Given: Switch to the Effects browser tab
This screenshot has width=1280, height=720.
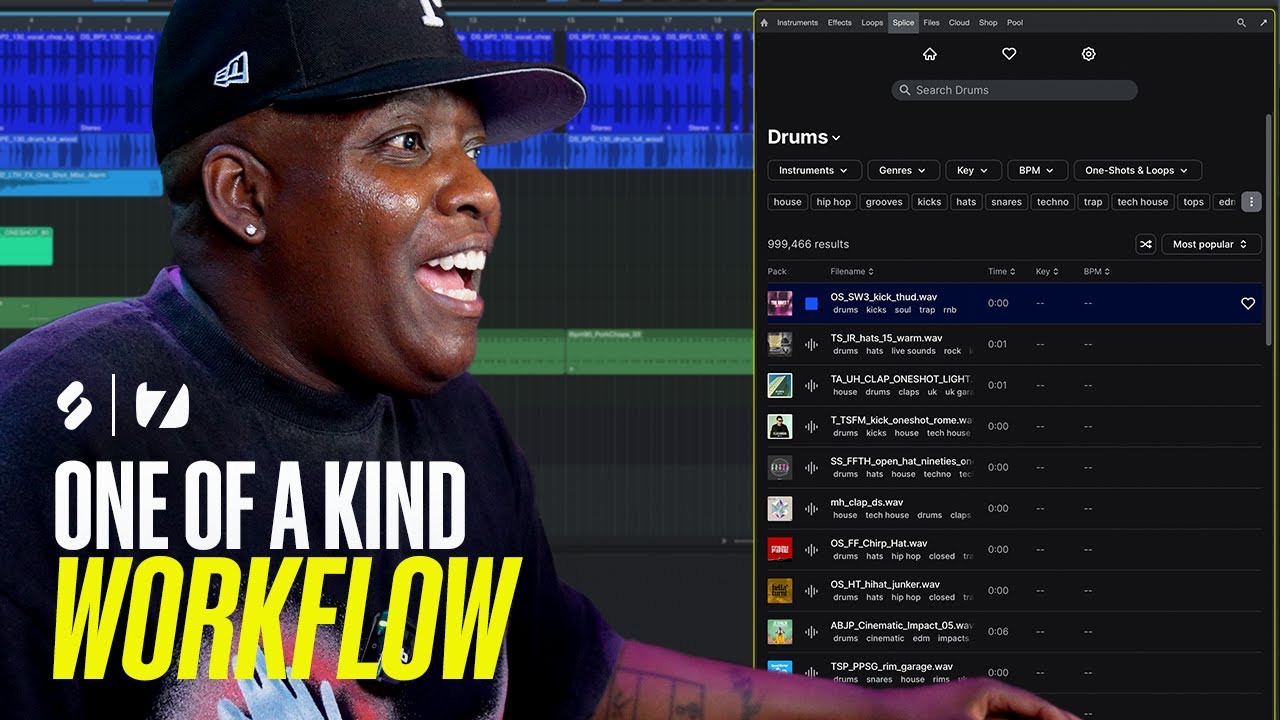Looking at the screenshot, I should (x=840, y=22).
